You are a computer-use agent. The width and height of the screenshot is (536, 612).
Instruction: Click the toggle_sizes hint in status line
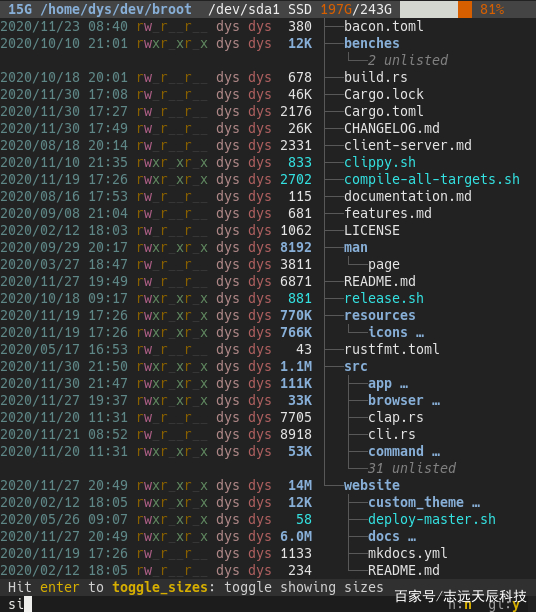pos(160,587)
